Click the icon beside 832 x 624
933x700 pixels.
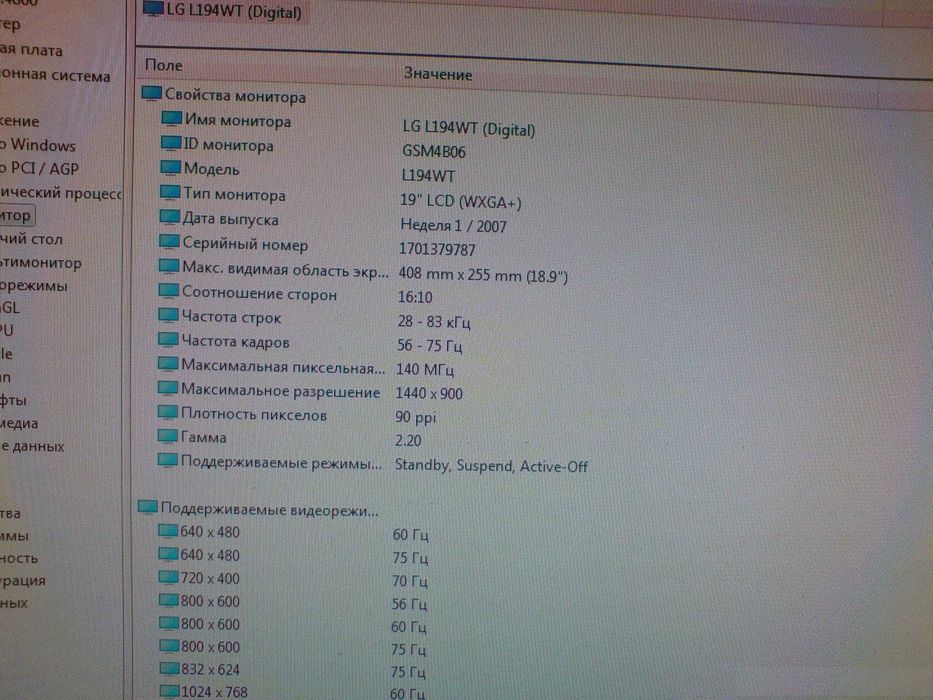coord(170,668)
